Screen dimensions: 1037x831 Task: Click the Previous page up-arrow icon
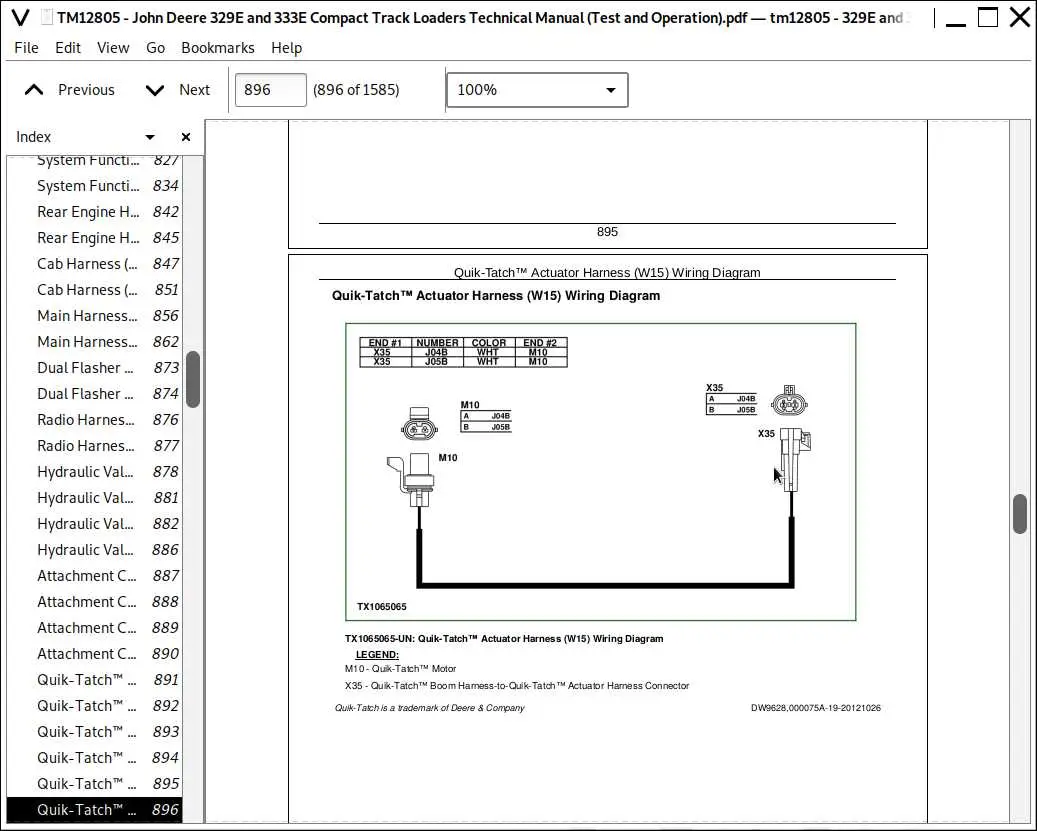34,90
